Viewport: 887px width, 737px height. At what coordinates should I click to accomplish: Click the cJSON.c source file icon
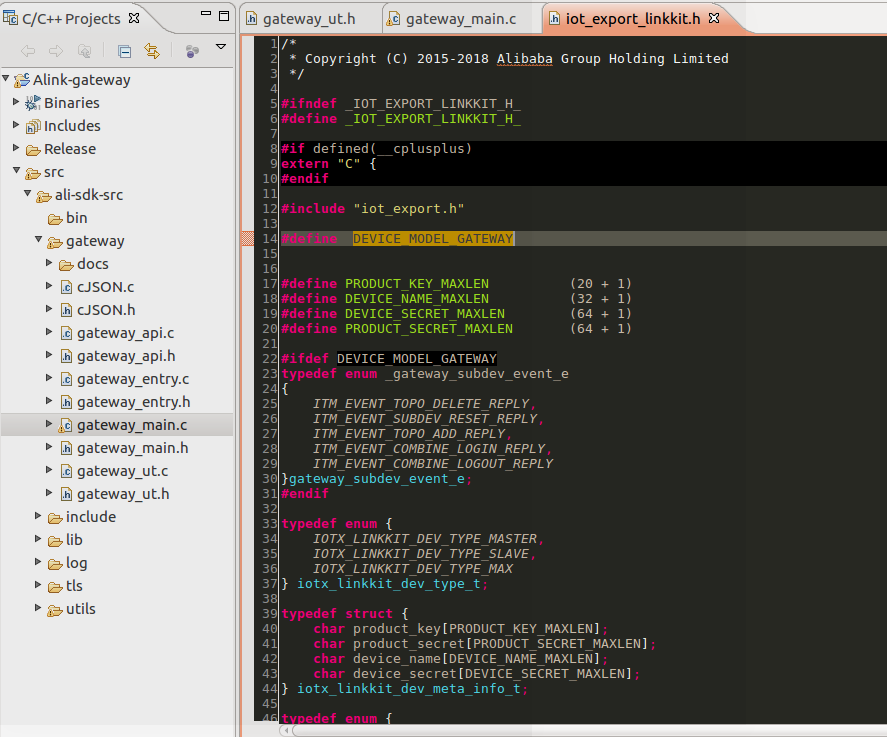click(66, 287)
